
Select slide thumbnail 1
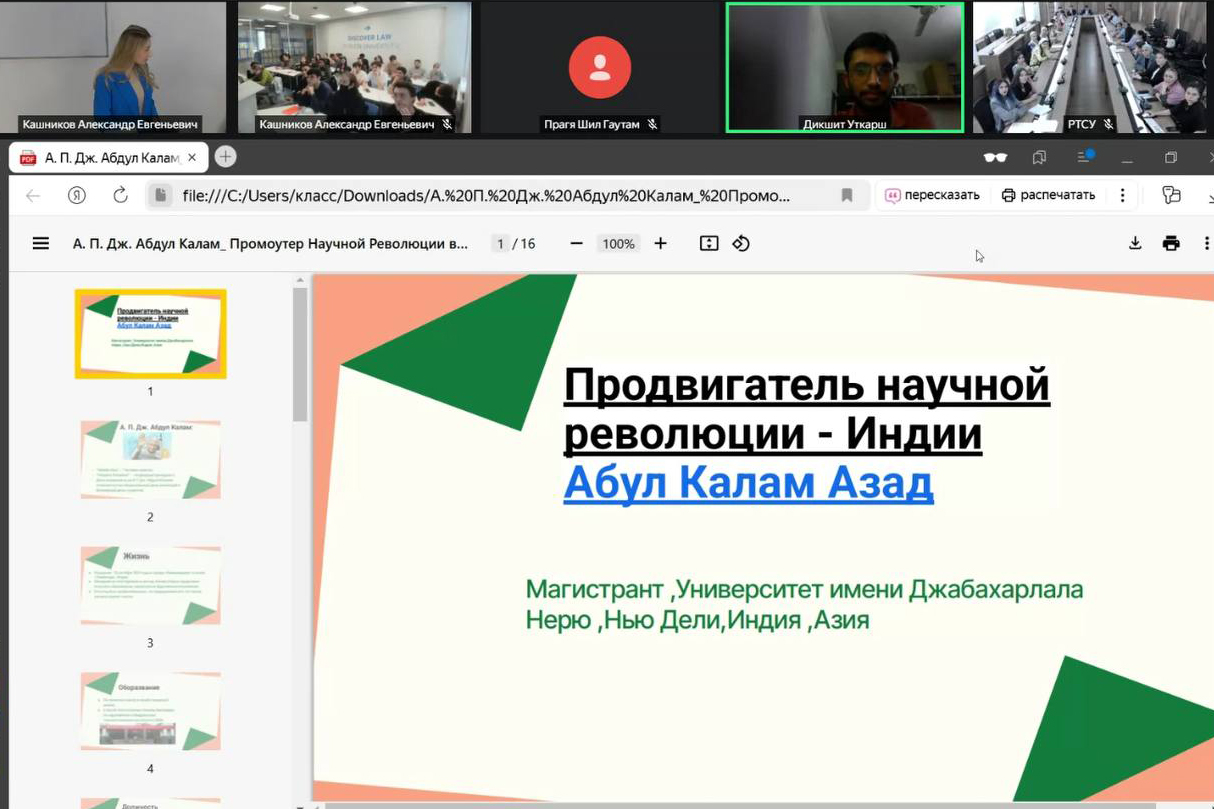(151, 333)
